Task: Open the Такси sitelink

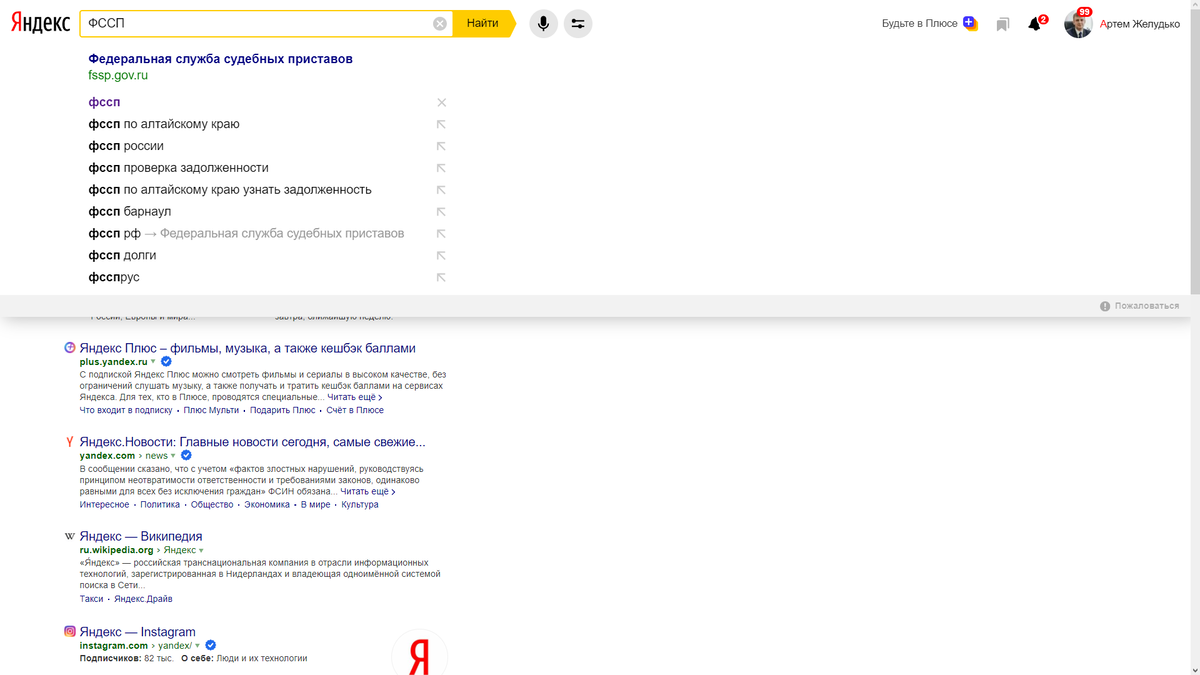Action: point(91,598)
